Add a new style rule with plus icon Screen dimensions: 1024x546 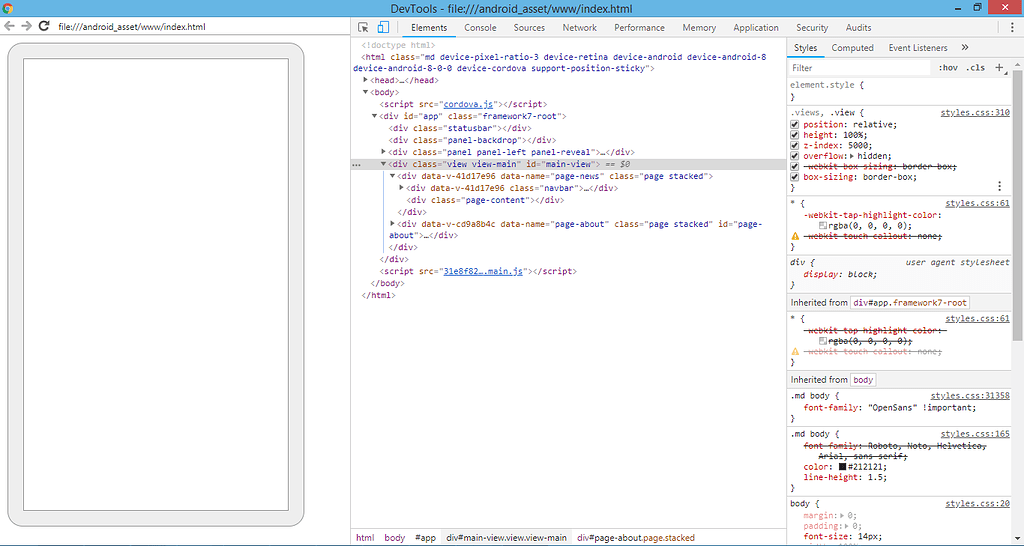999,67
